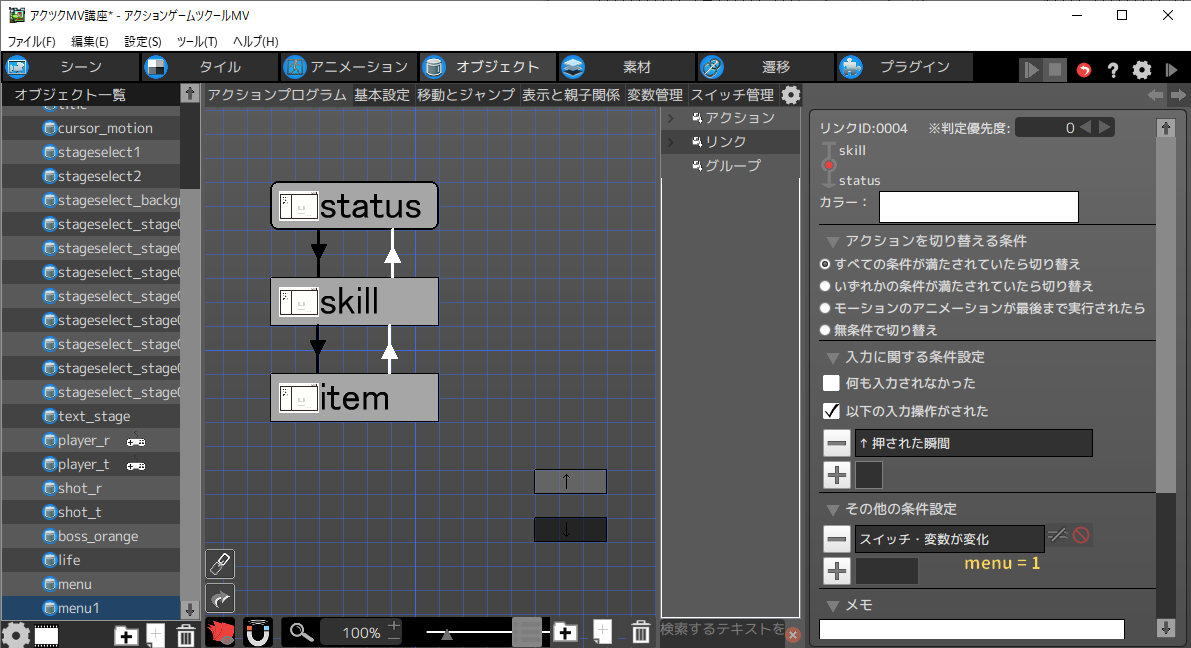
Task: Select player_r in object list
Action: (84, 440)
